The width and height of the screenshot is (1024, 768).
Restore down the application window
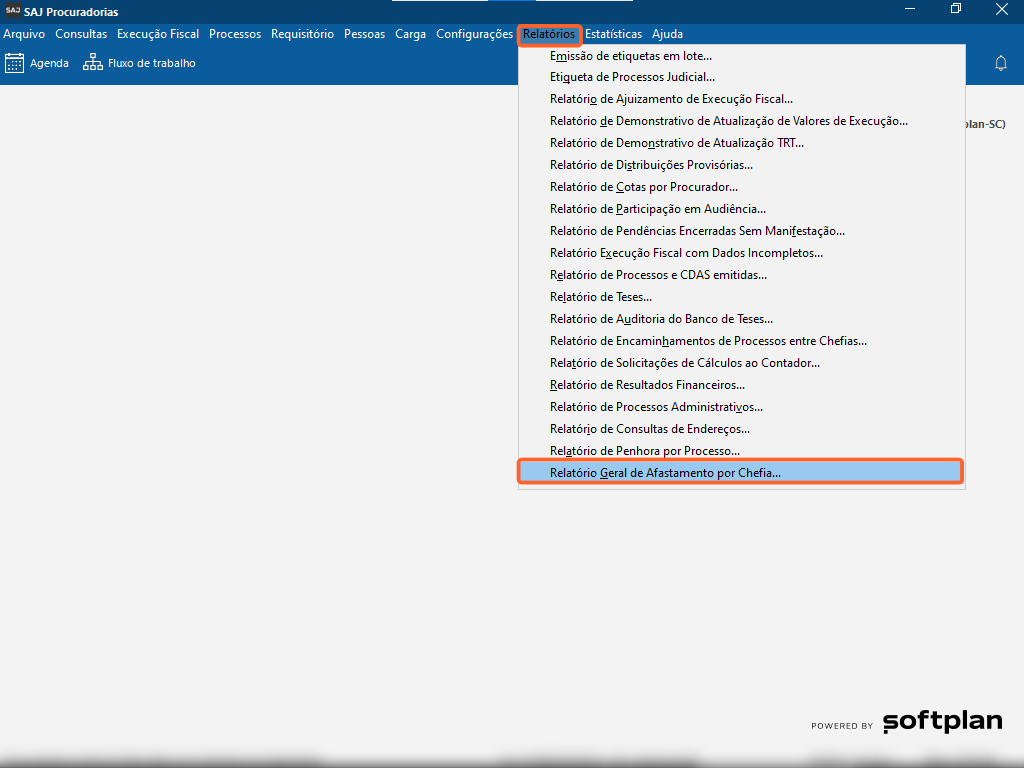pos(956,11)
